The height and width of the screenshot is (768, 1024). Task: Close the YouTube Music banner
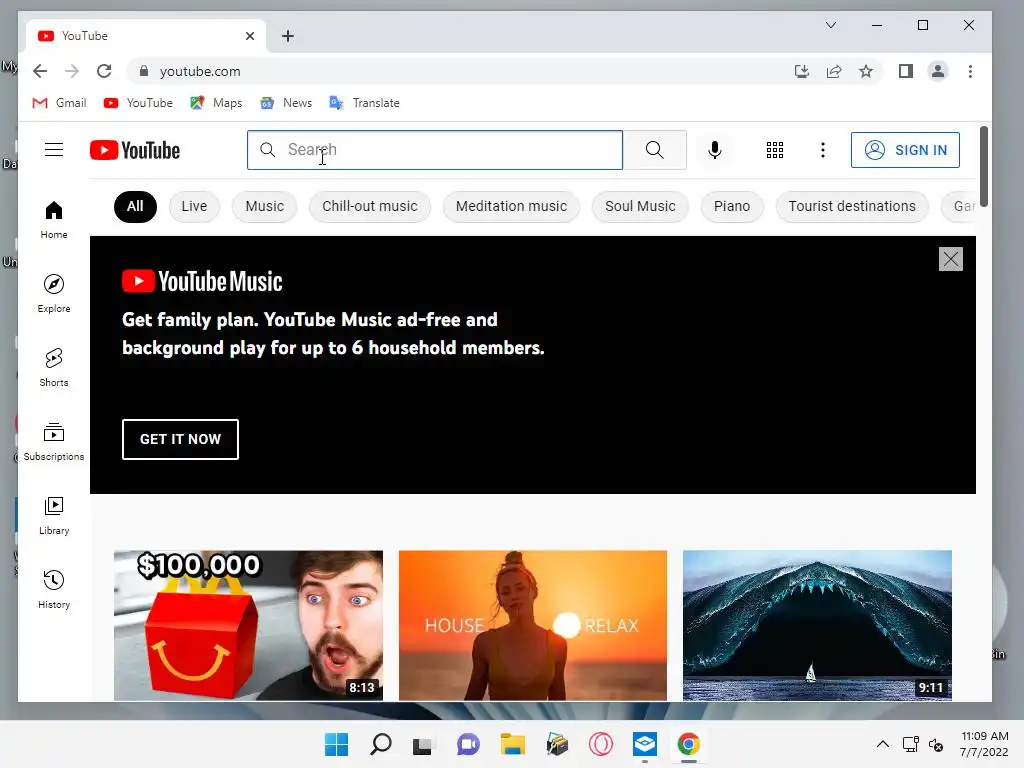coord(951,259)
